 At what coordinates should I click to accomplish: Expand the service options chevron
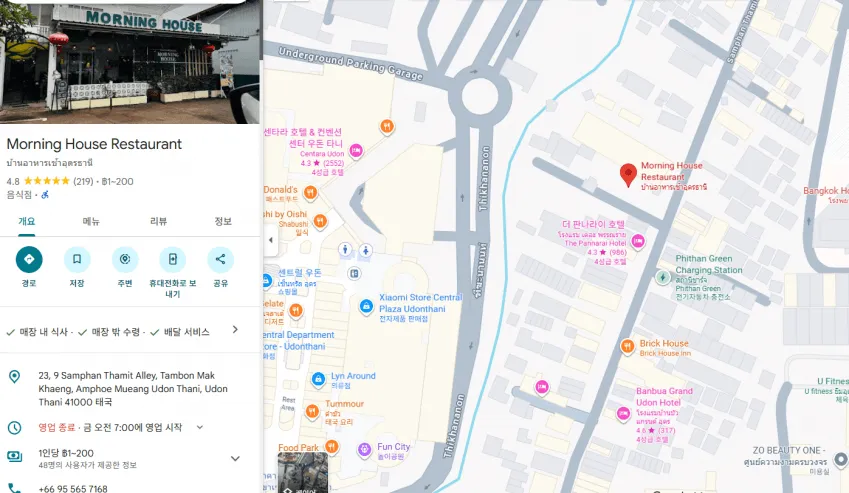pos(235,330)
